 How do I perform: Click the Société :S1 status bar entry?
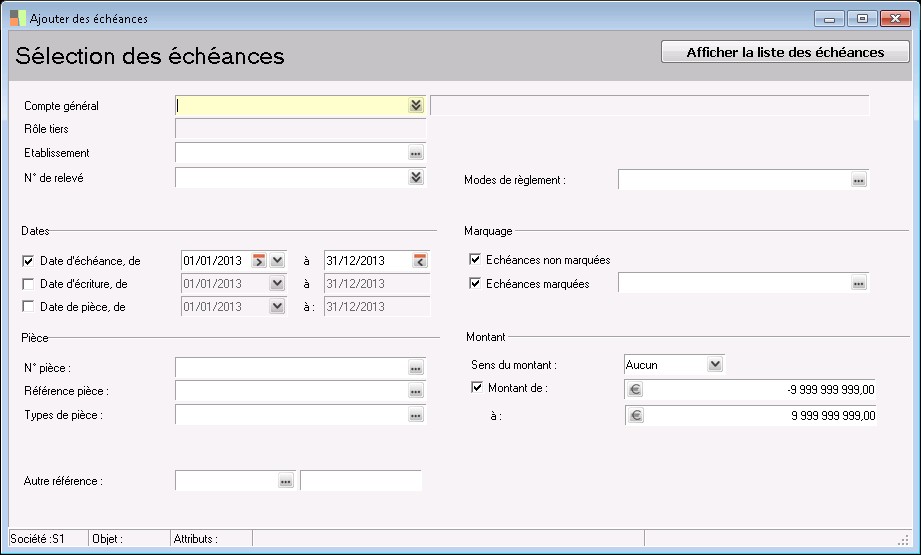[x=49, y=539]
